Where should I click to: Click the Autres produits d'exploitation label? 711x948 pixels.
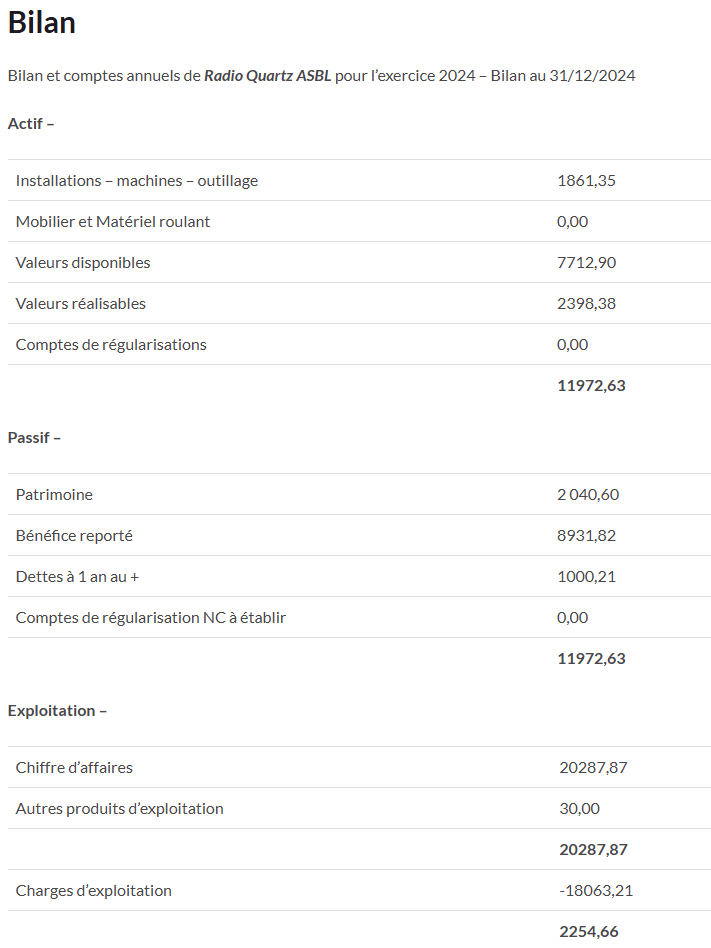(120, 809)
